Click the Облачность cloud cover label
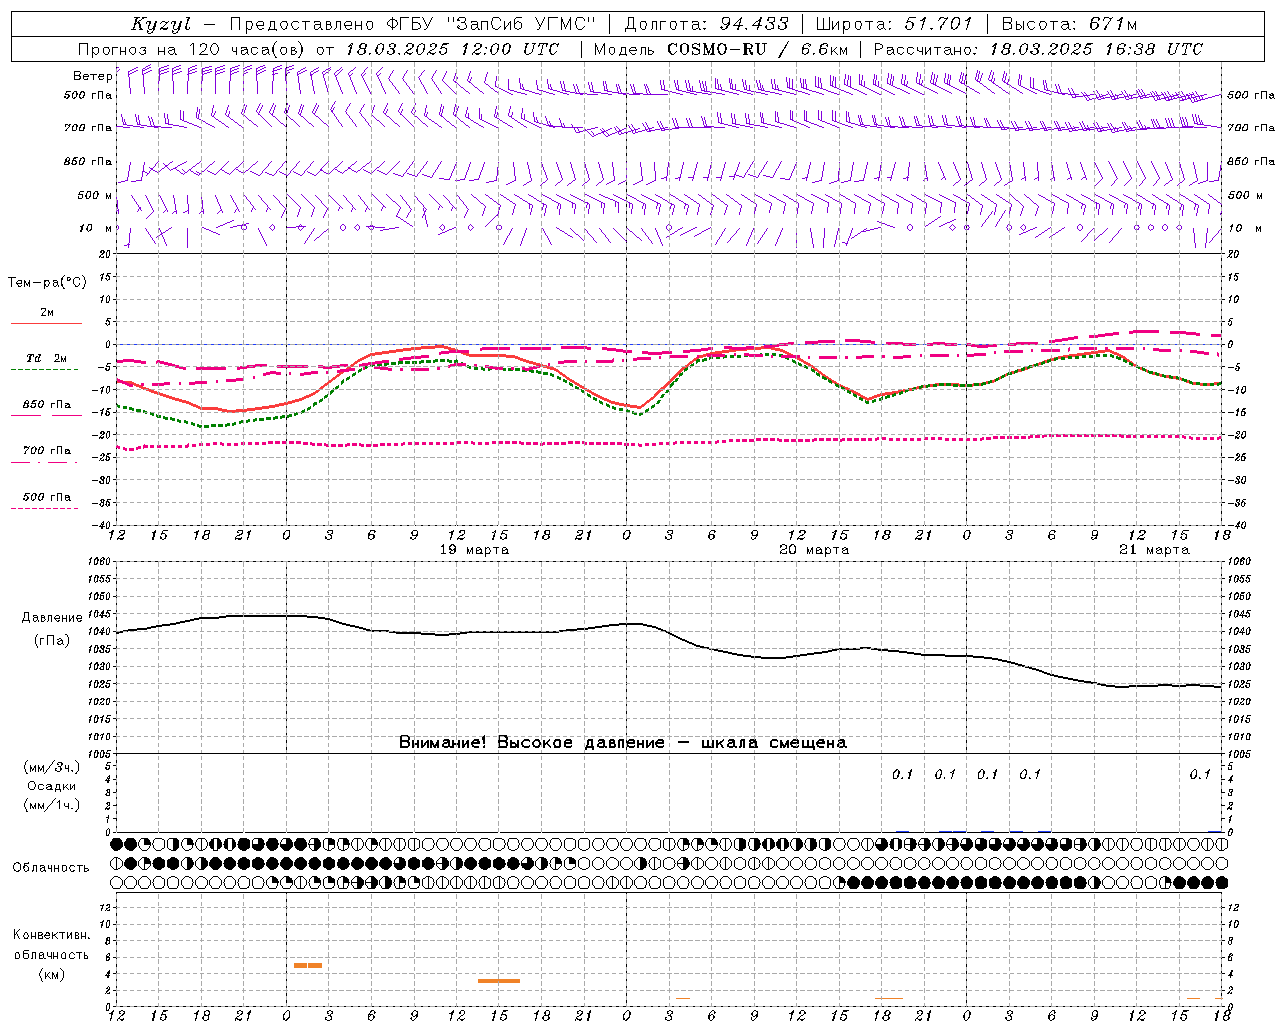The height and width of the screenshot is (1024, 1280). [x=51, y=868]
